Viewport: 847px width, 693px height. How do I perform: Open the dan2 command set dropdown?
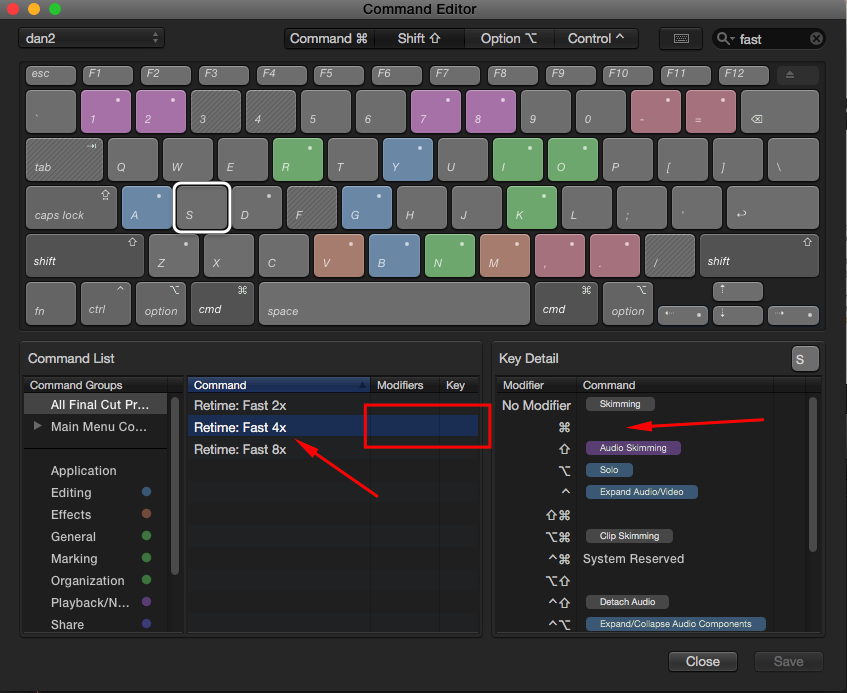click(91, 38)
